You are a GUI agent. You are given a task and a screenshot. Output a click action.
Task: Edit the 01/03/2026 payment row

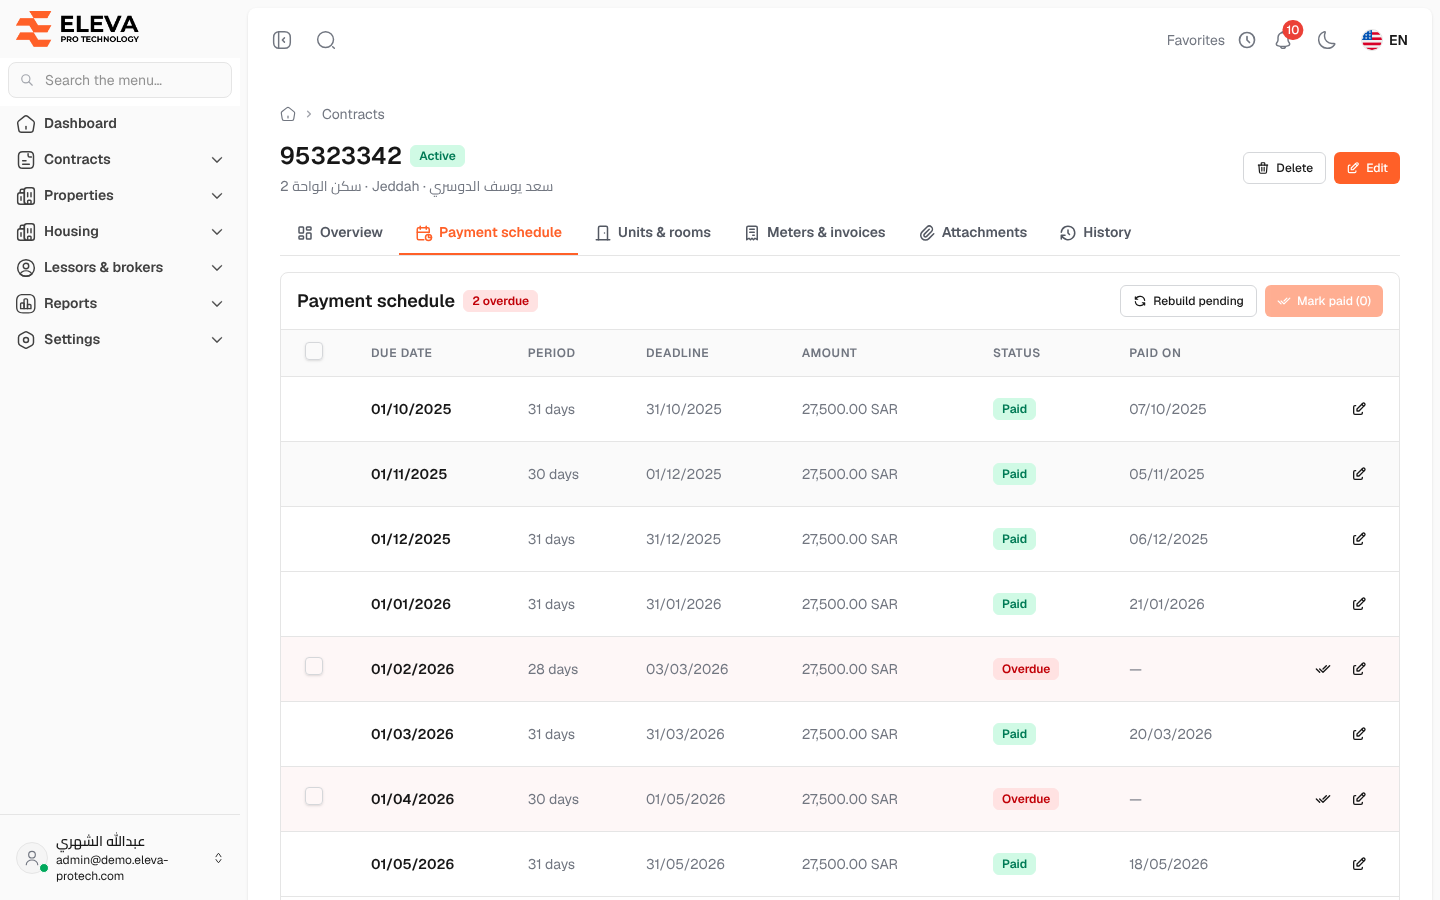1359,734
